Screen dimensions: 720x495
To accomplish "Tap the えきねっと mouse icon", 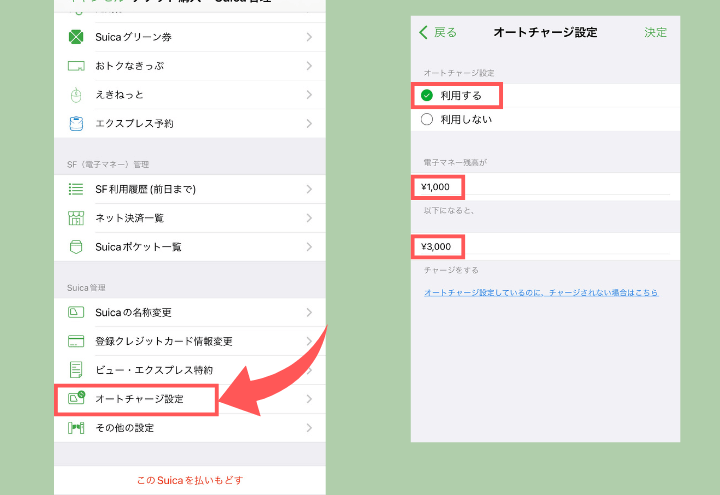I will (76, 95).
